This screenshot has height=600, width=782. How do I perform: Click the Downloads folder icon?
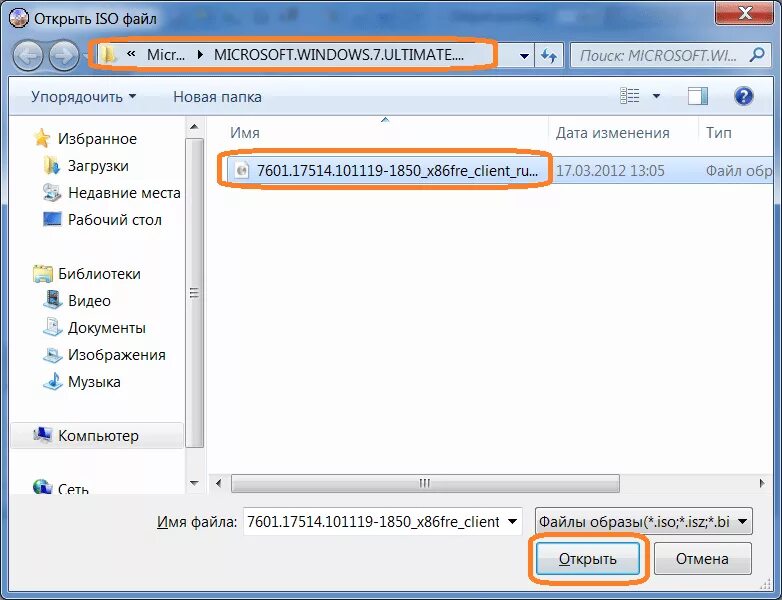(52, 165)
